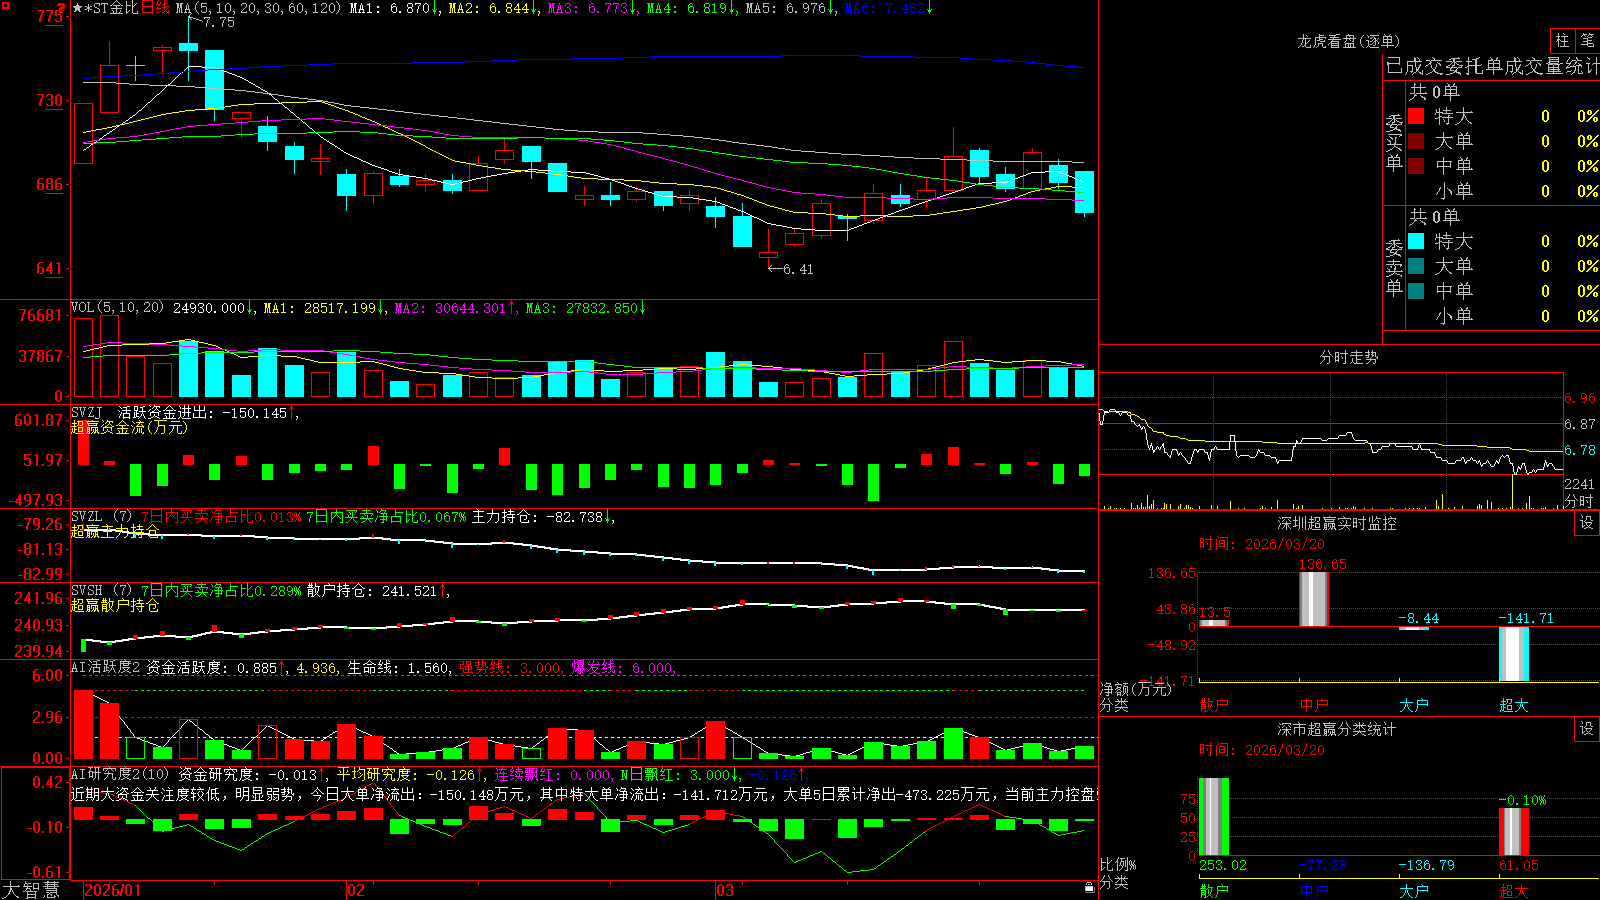The image size is (1600, 900).
Task: Select the *ST金比 stock name
Action: coord(111,8)
